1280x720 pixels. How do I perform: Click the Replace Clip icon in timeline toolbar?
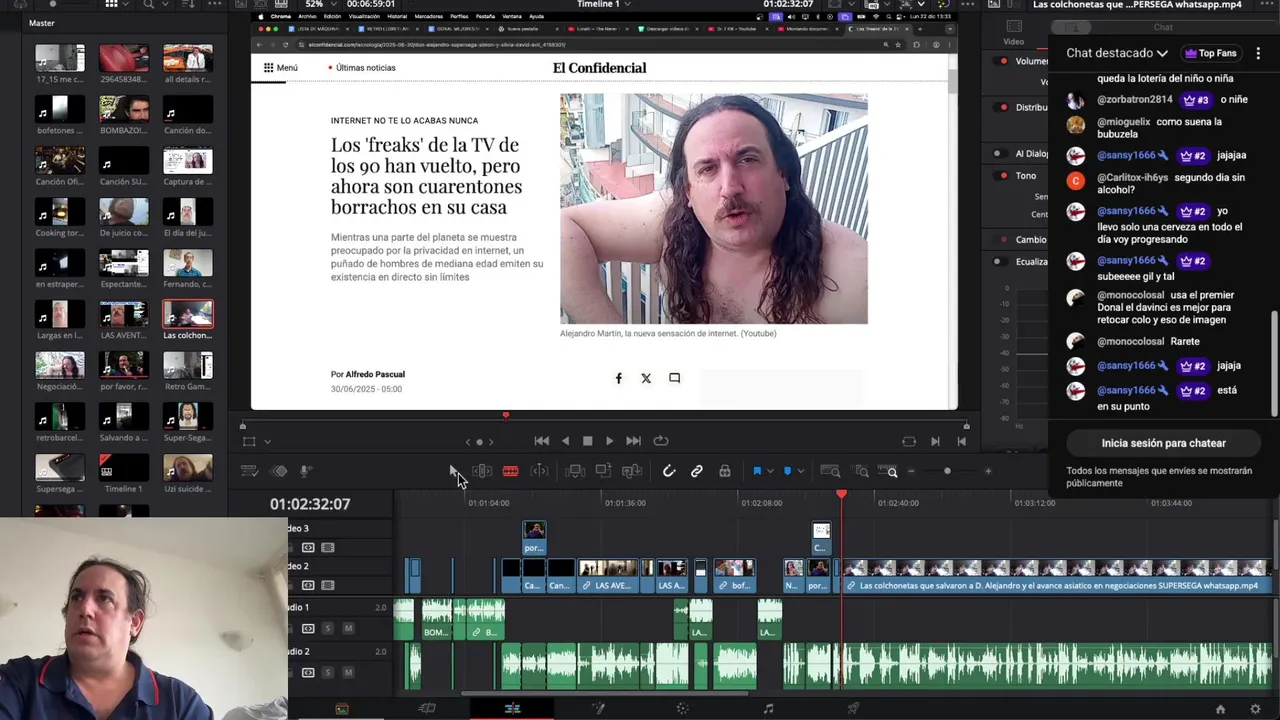(631, 471)
